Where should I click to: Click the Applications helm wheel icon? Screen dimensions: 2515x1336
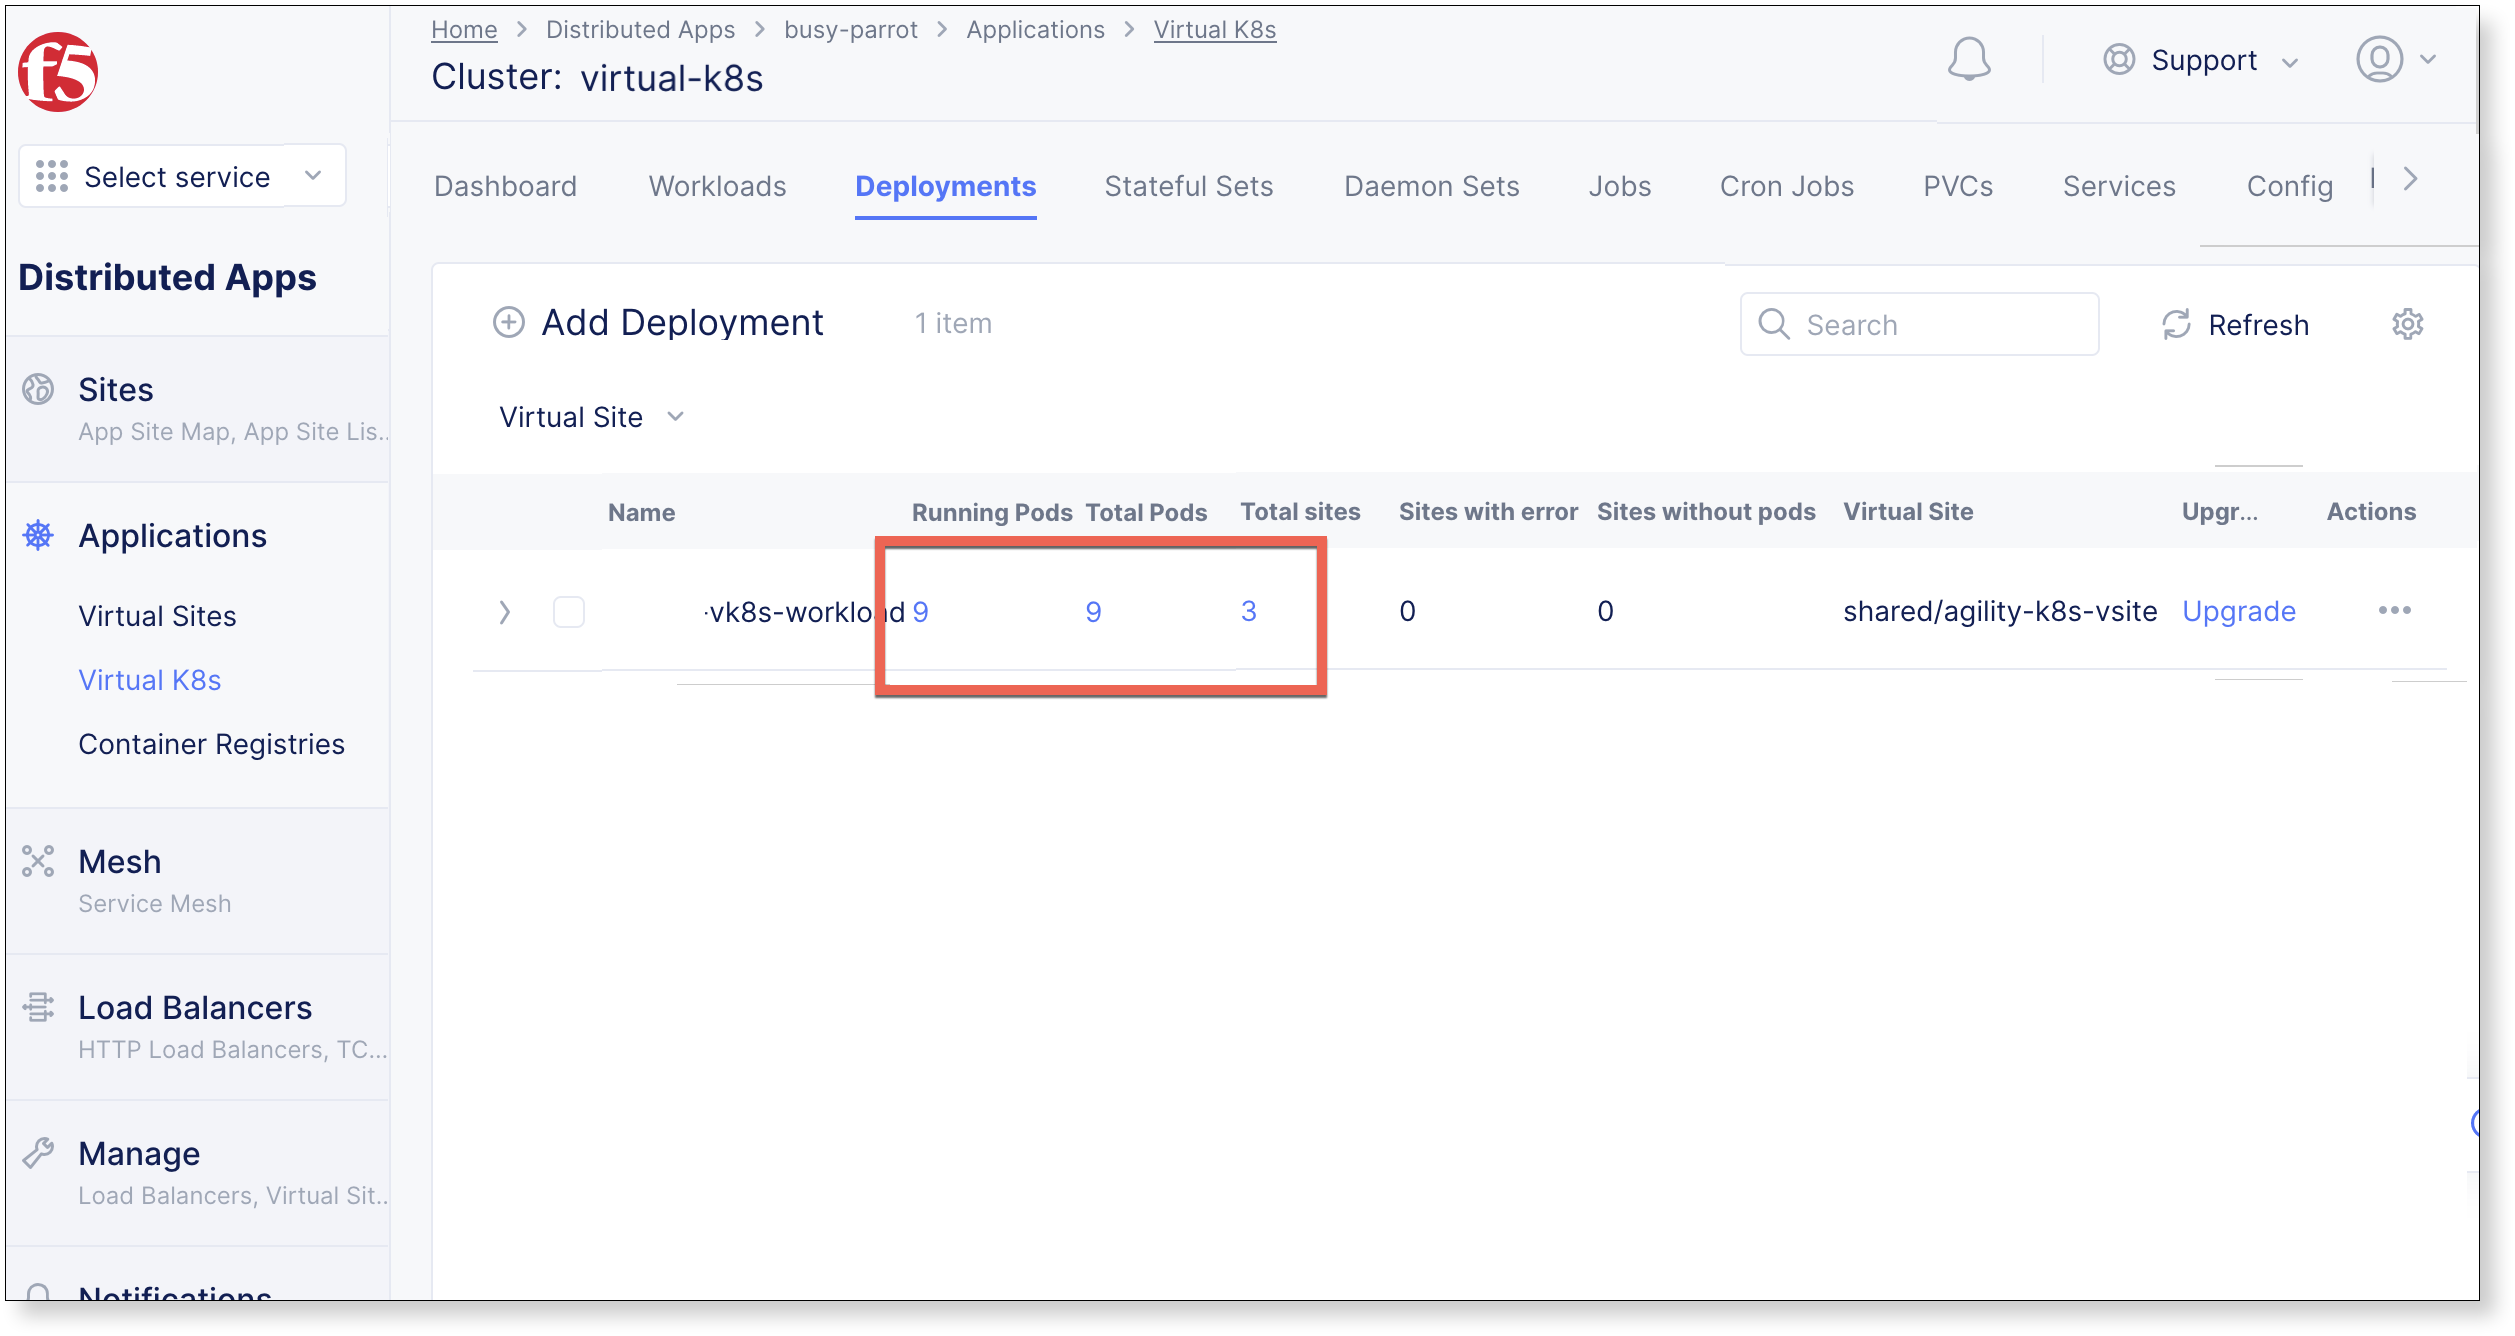pyautogui.click(x=39, y=535)
